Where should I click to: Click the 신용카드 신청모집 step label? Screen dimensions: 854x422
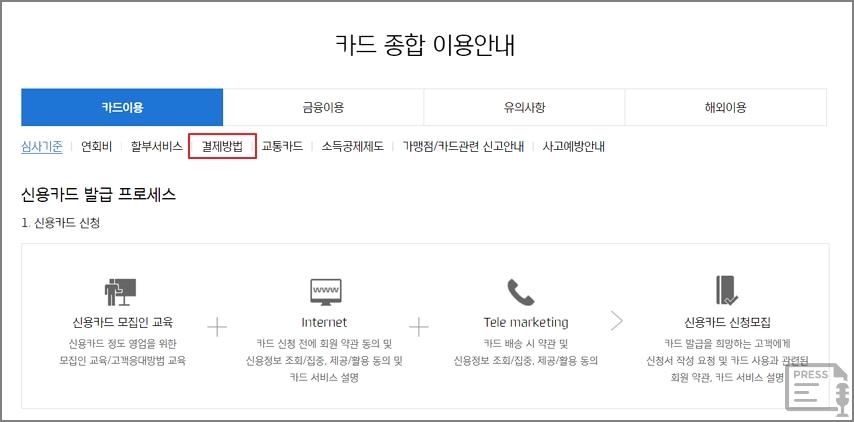pyautogui.click(x=727, y=322)
